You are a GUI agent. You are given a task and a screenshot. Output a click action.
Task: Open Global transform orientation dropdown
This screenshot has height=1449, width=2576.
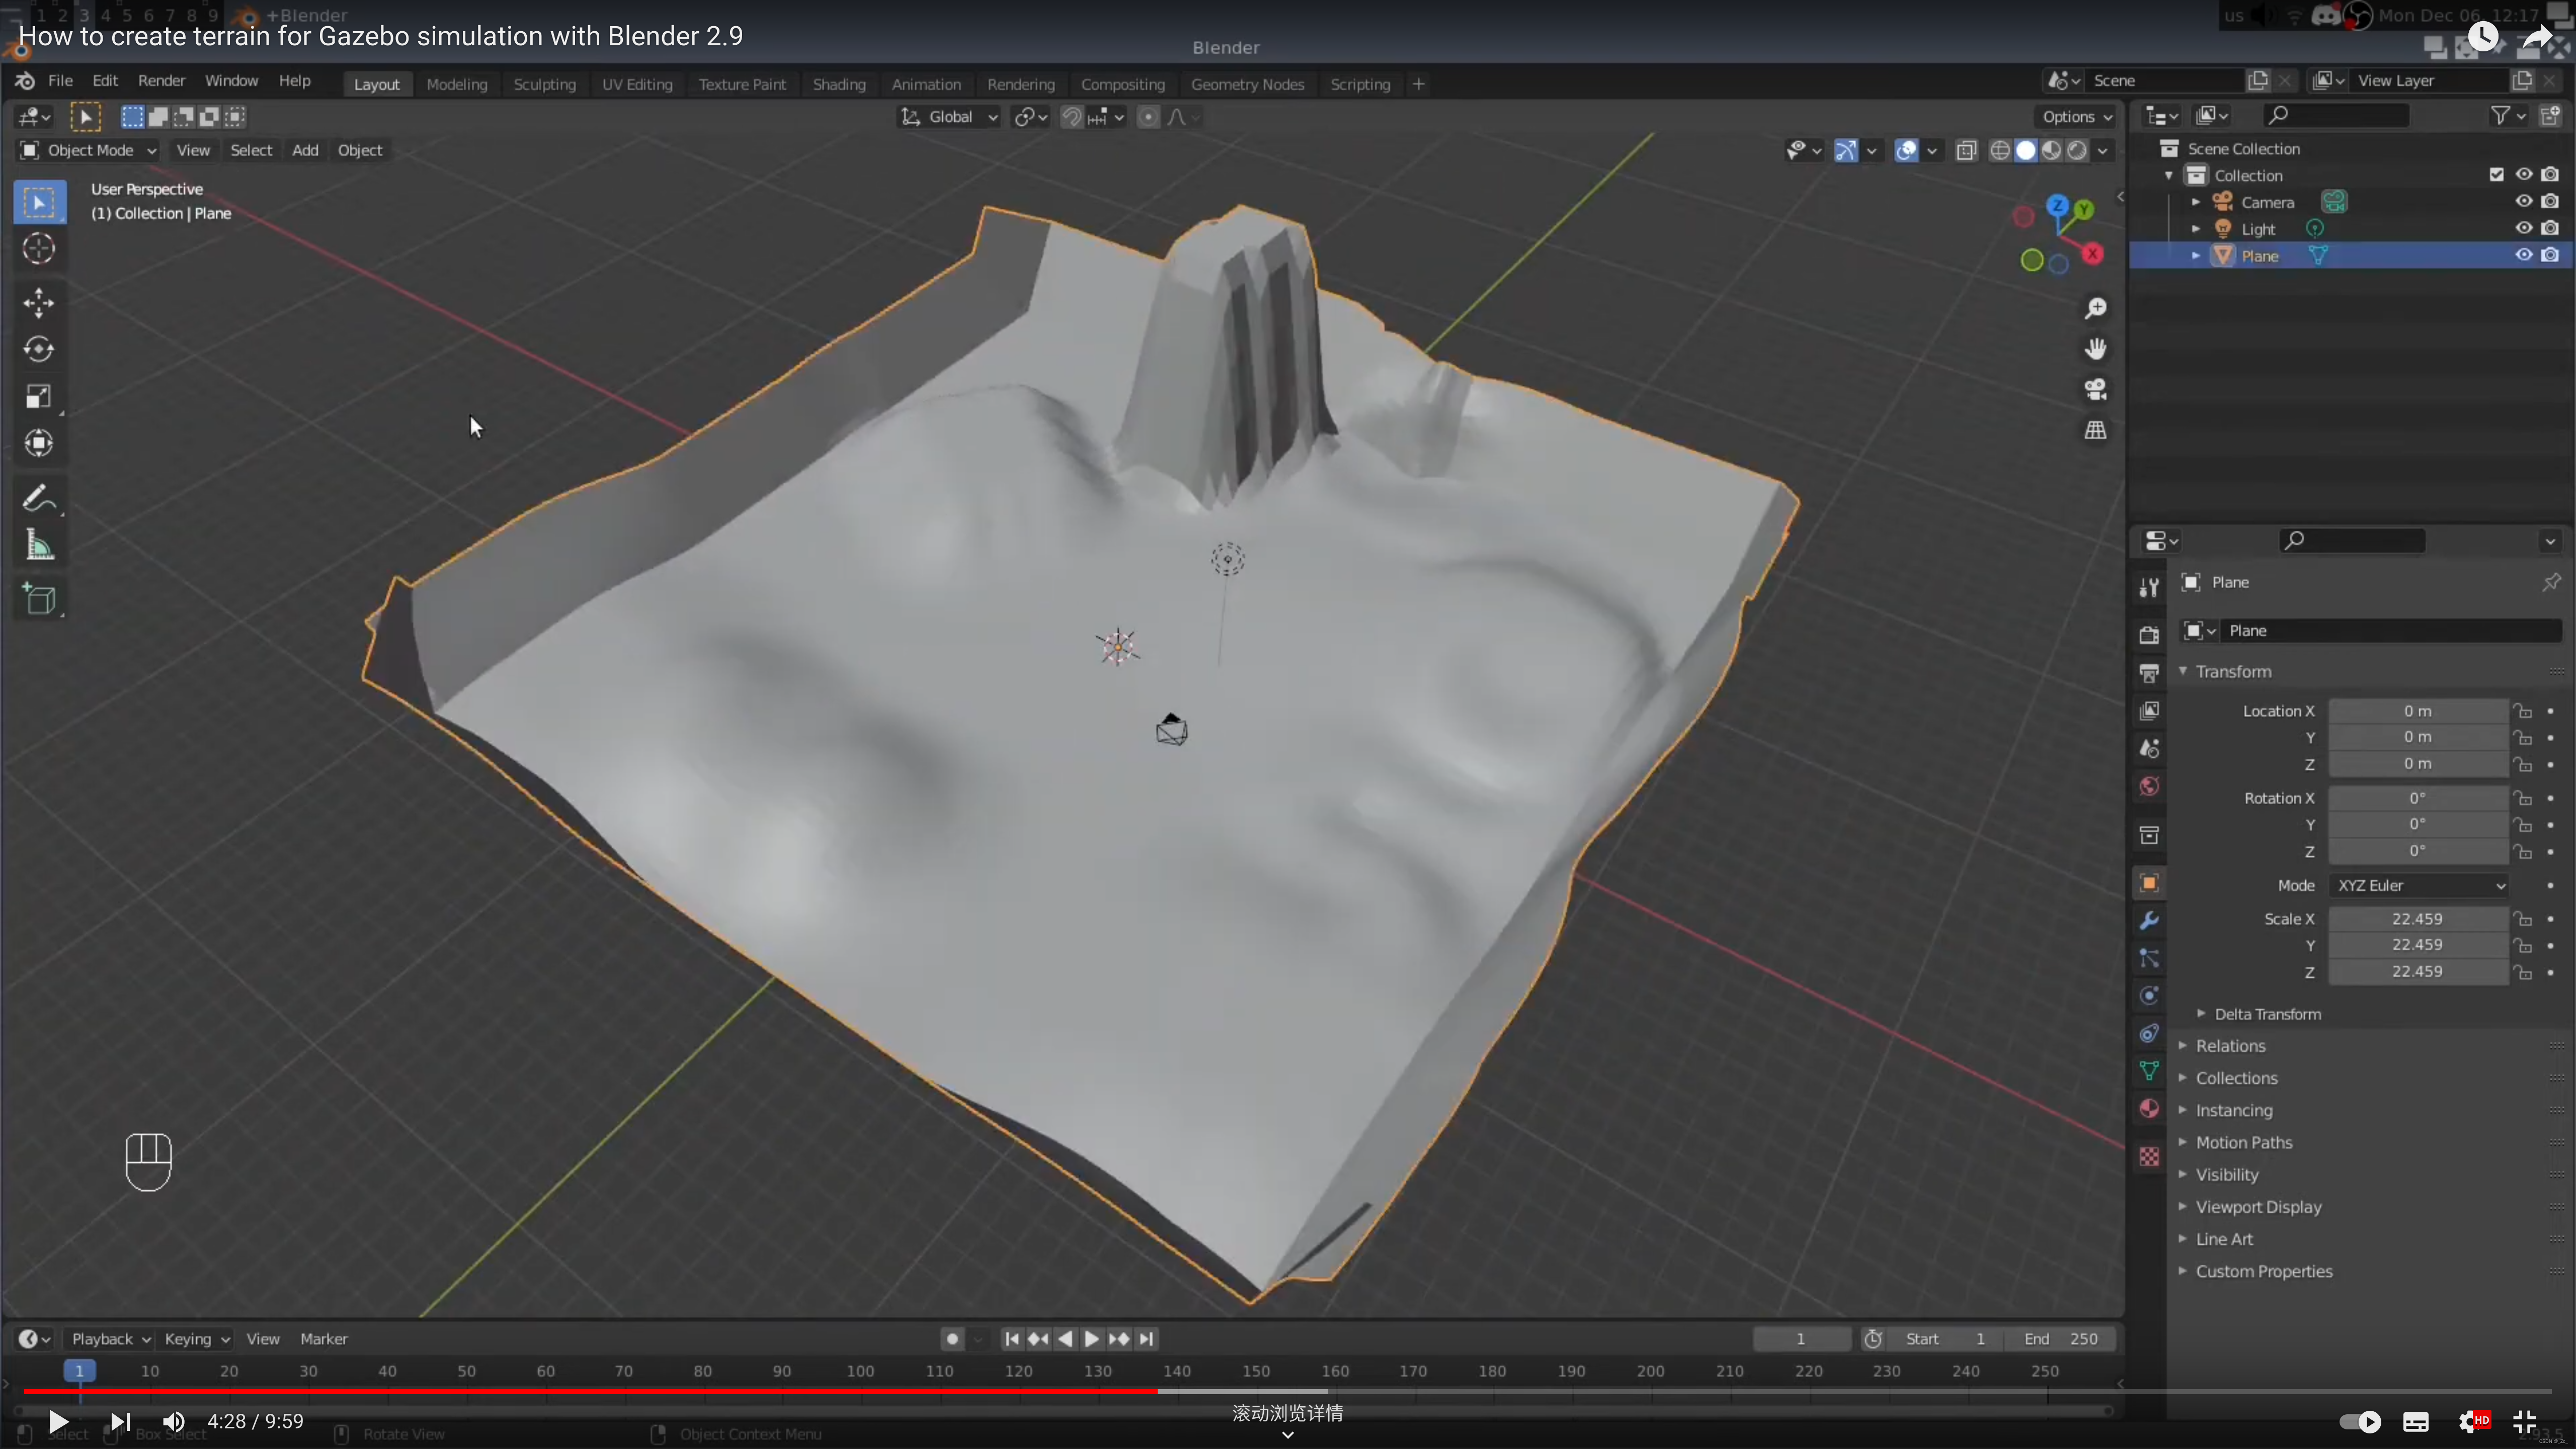point(948,117)
